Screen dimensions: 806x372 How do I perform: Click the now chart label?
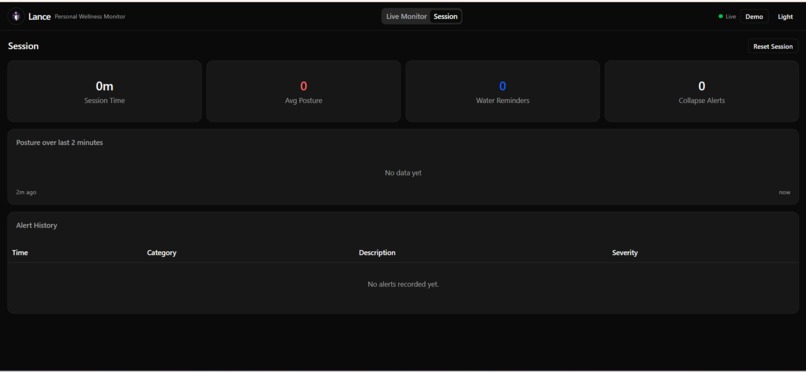click(x=784, y=192)
